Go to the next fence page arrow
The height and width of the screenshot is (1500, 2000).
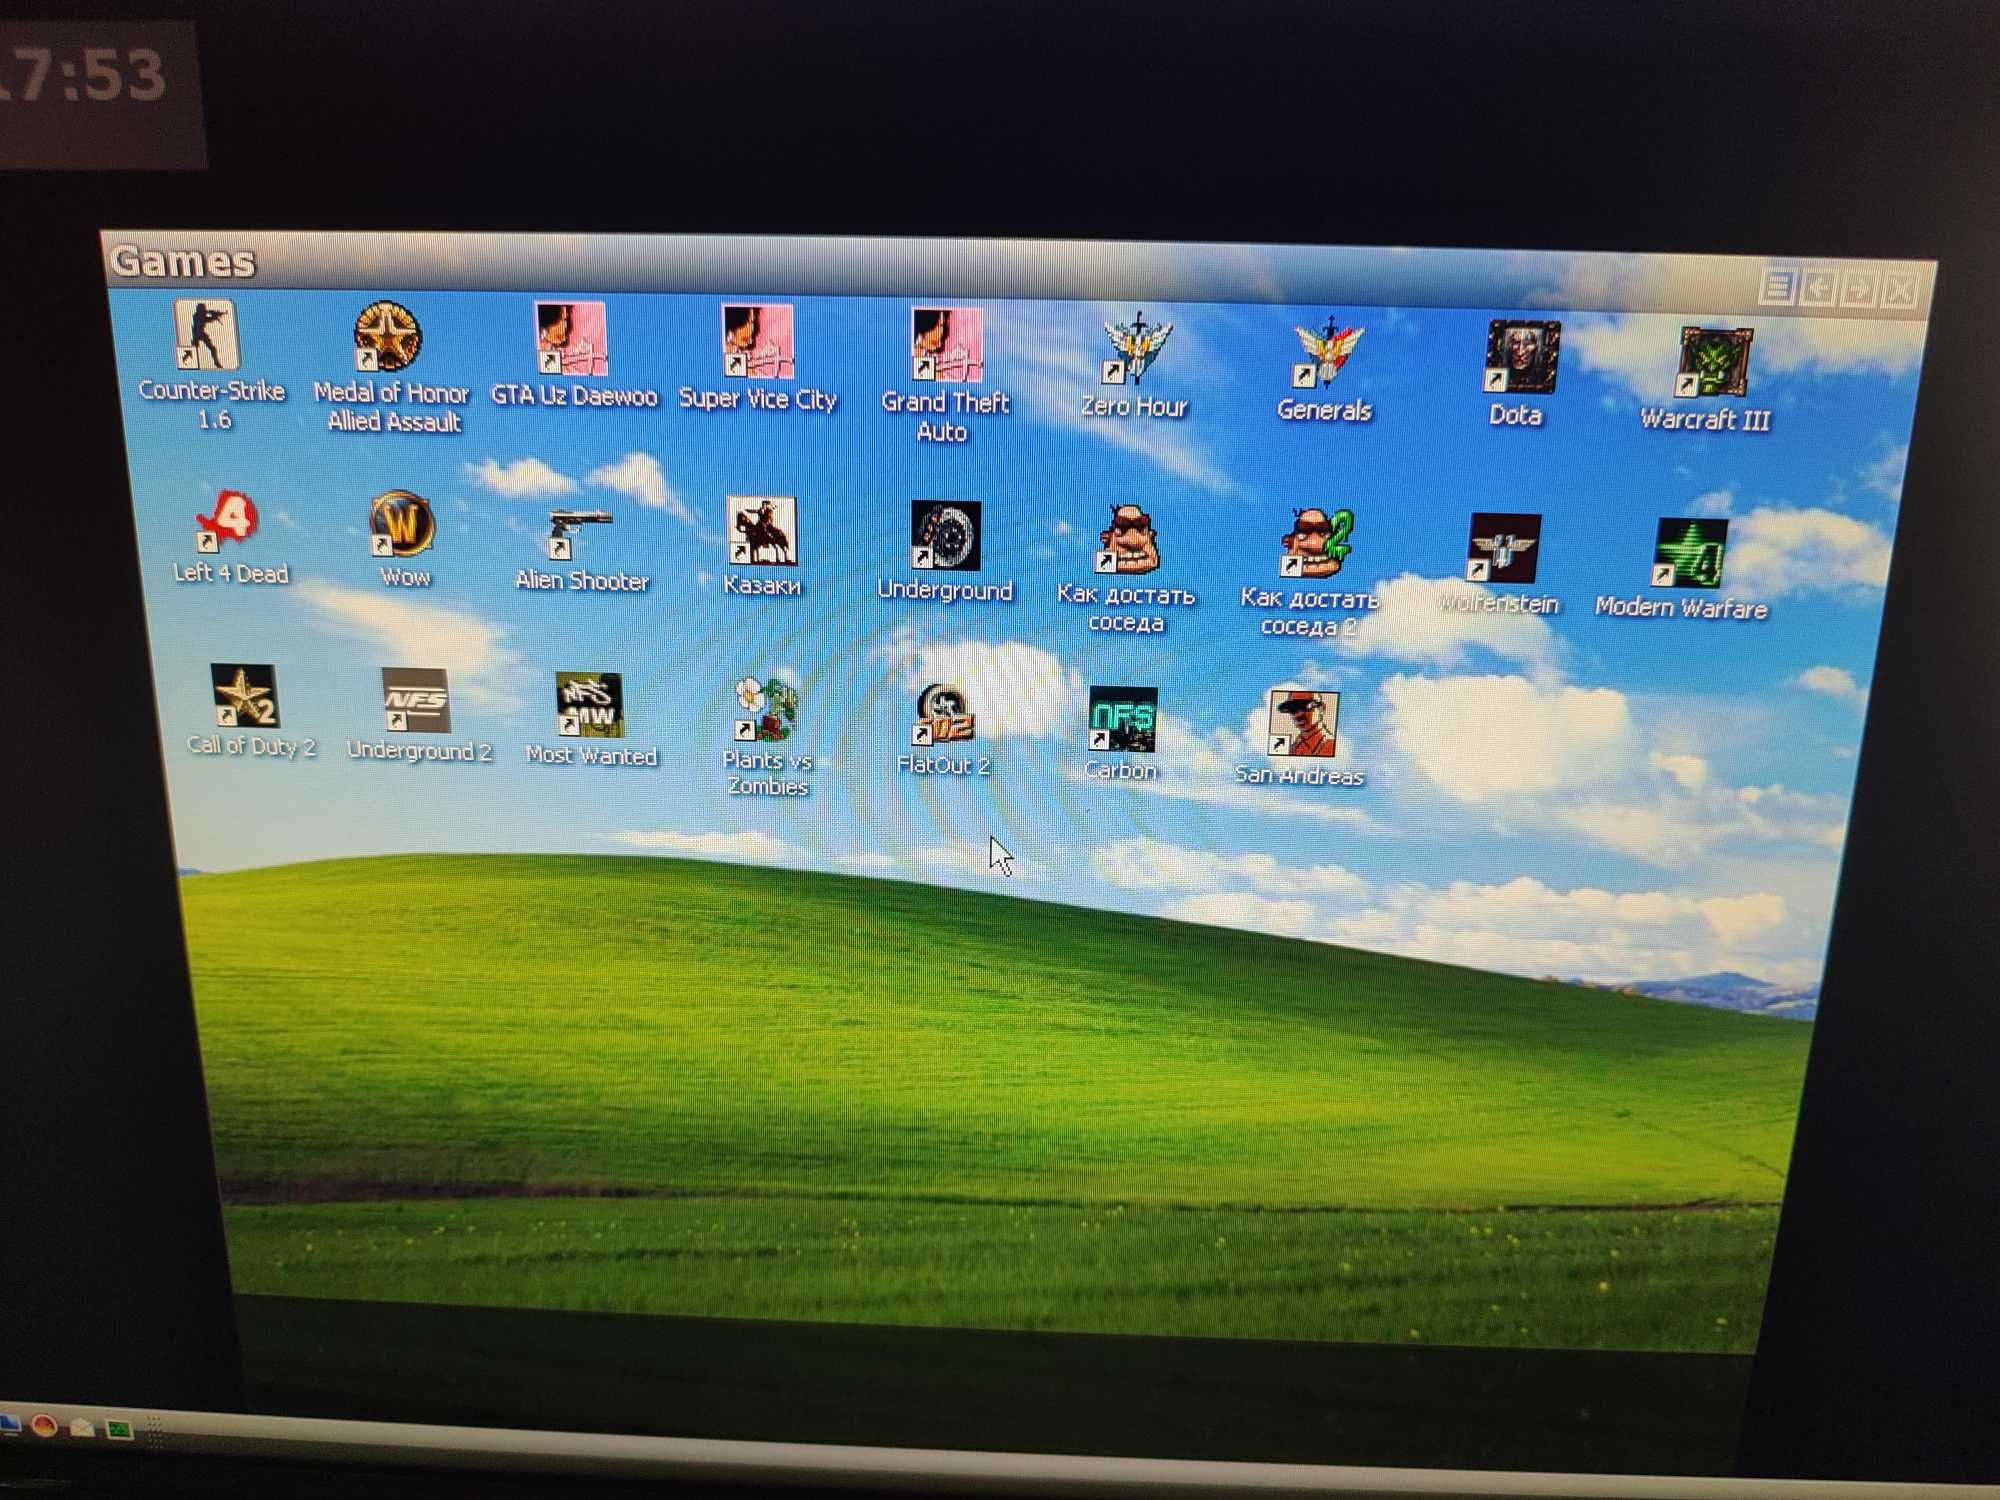click(x=1859, y=291)
